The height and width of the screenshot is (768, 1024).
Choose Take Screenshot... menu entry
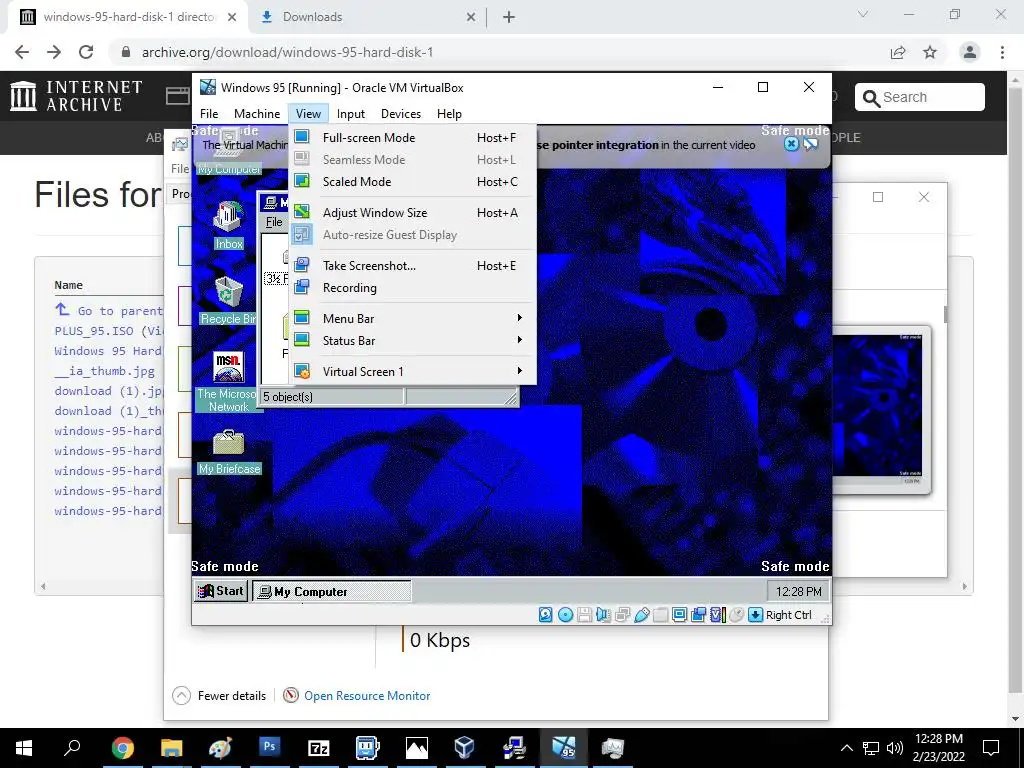pyautogui.click(x=413, y=266)
